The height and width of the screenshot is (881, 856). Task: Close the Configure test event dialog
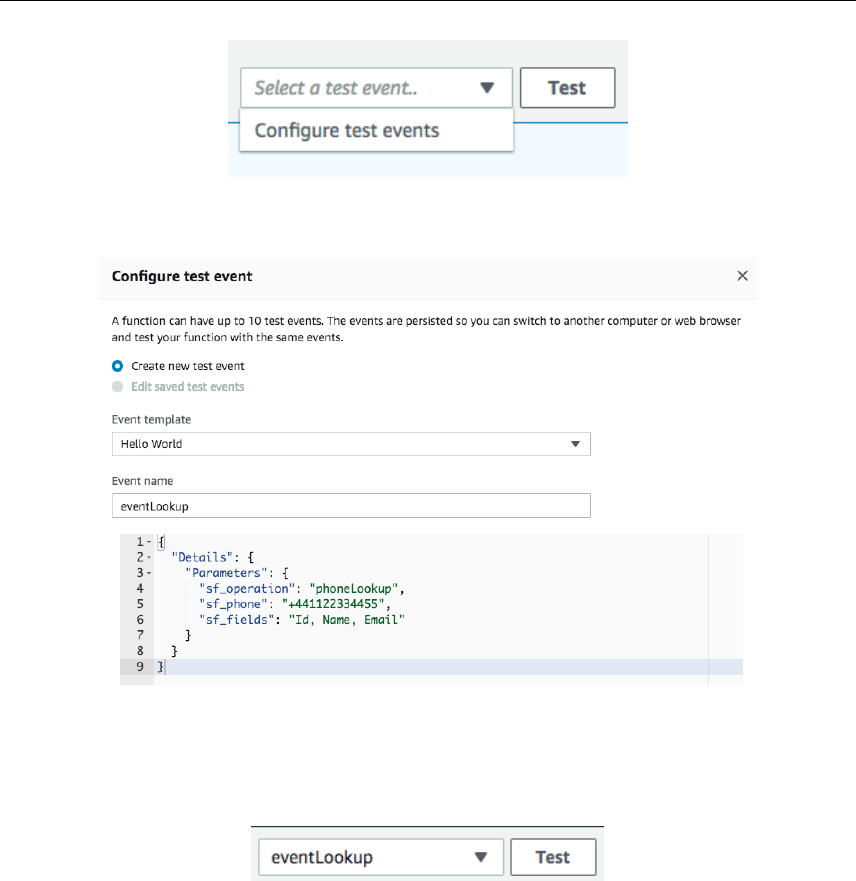[x=742, y=276]
